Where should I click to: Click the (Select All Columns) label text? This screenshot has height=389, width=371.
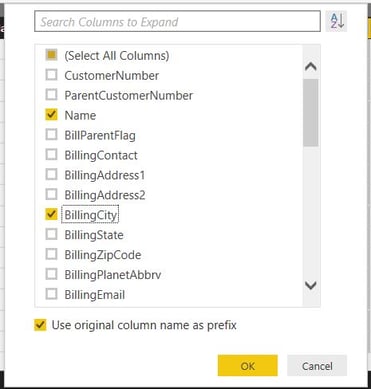click(x=117, y=56)
